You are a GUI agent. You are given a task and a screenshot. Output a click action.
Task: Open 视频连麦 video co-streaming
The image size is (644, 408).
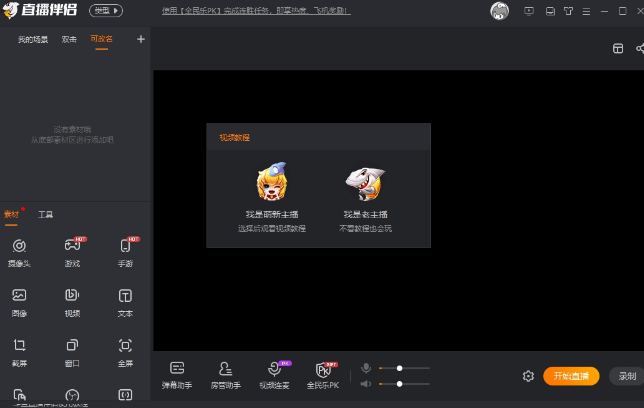click(x=274, y=375)
